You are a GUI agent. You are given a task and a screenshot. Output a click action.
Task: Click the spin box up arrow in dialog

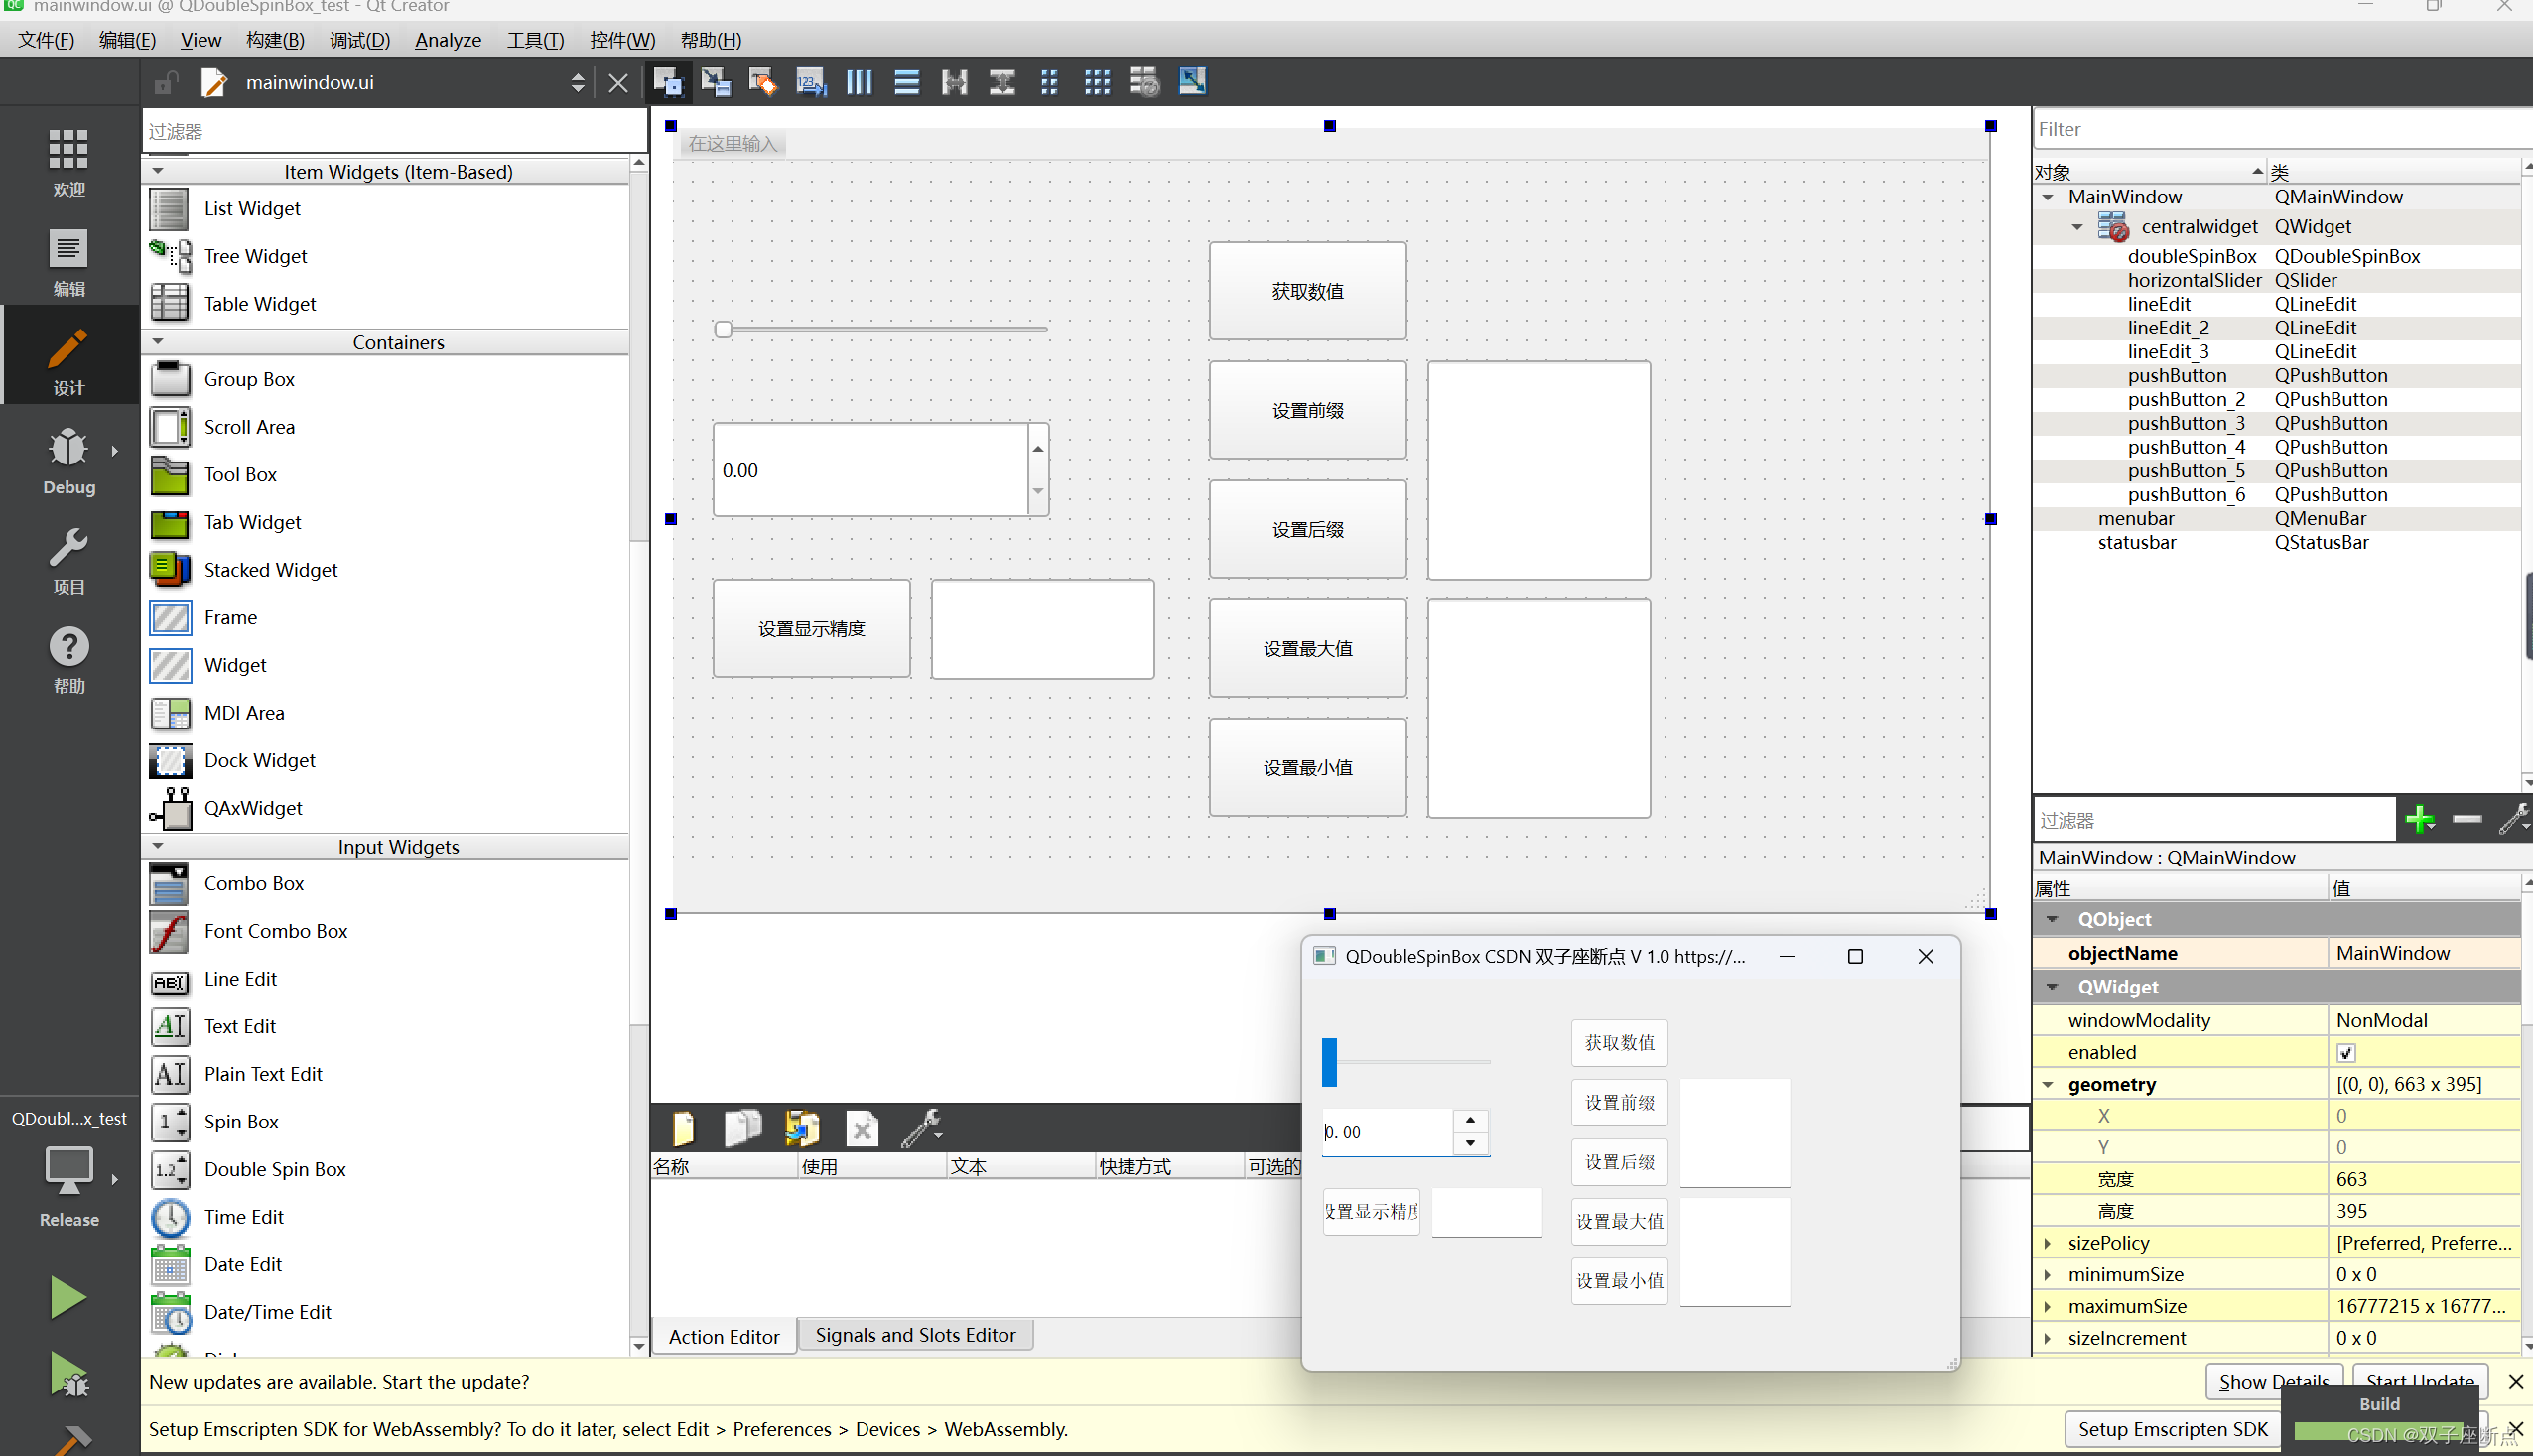1470,1120
